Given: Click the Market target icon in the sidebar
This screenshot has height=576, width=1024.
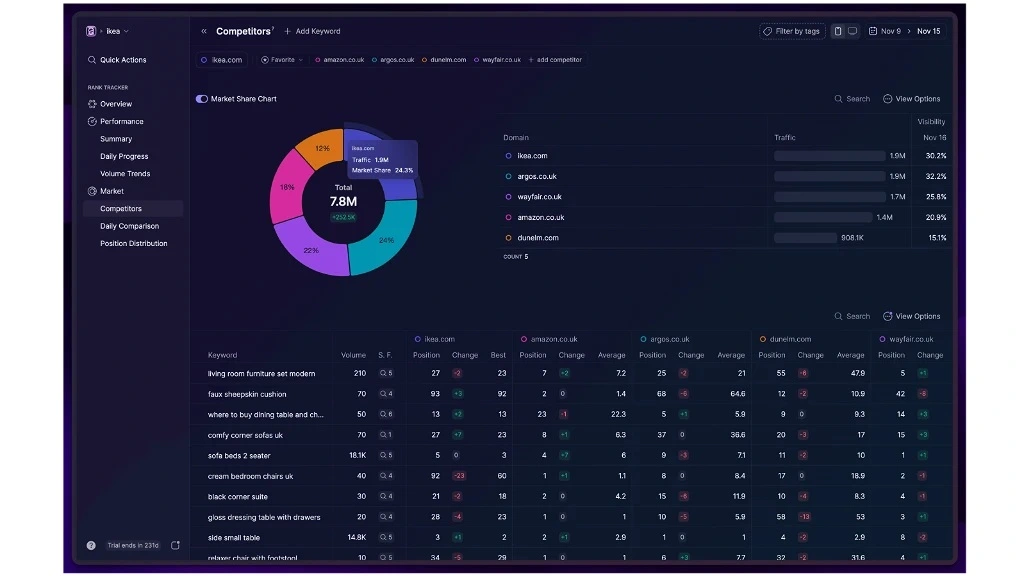Looking at the screenshot, I should tap(92, 191).
